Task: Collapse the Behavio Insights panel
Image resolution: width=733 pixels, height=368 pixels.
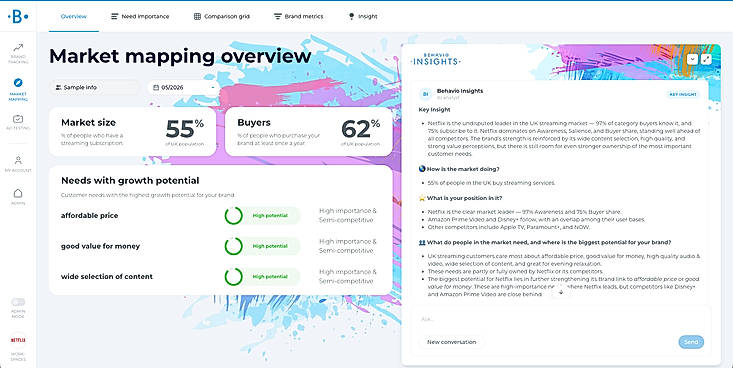Action: 692,59
